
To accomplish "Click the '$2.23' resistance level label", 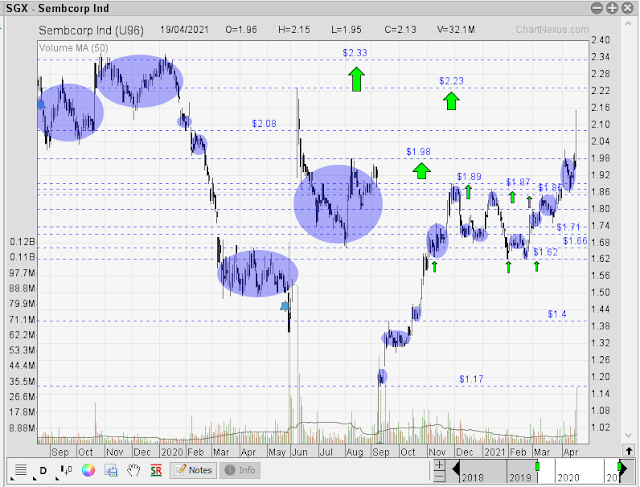I will [451, 81].
